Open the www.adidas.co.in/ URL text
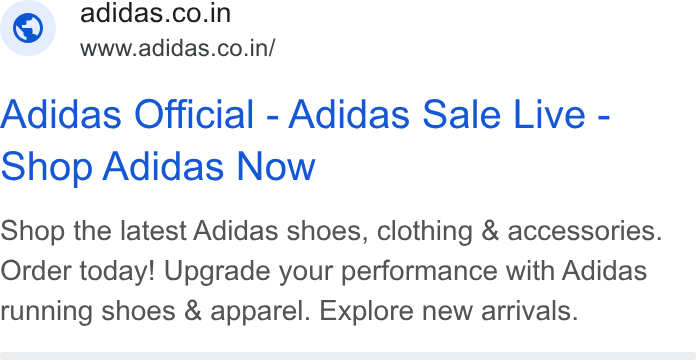696x360 pixels. click(178, 48)
